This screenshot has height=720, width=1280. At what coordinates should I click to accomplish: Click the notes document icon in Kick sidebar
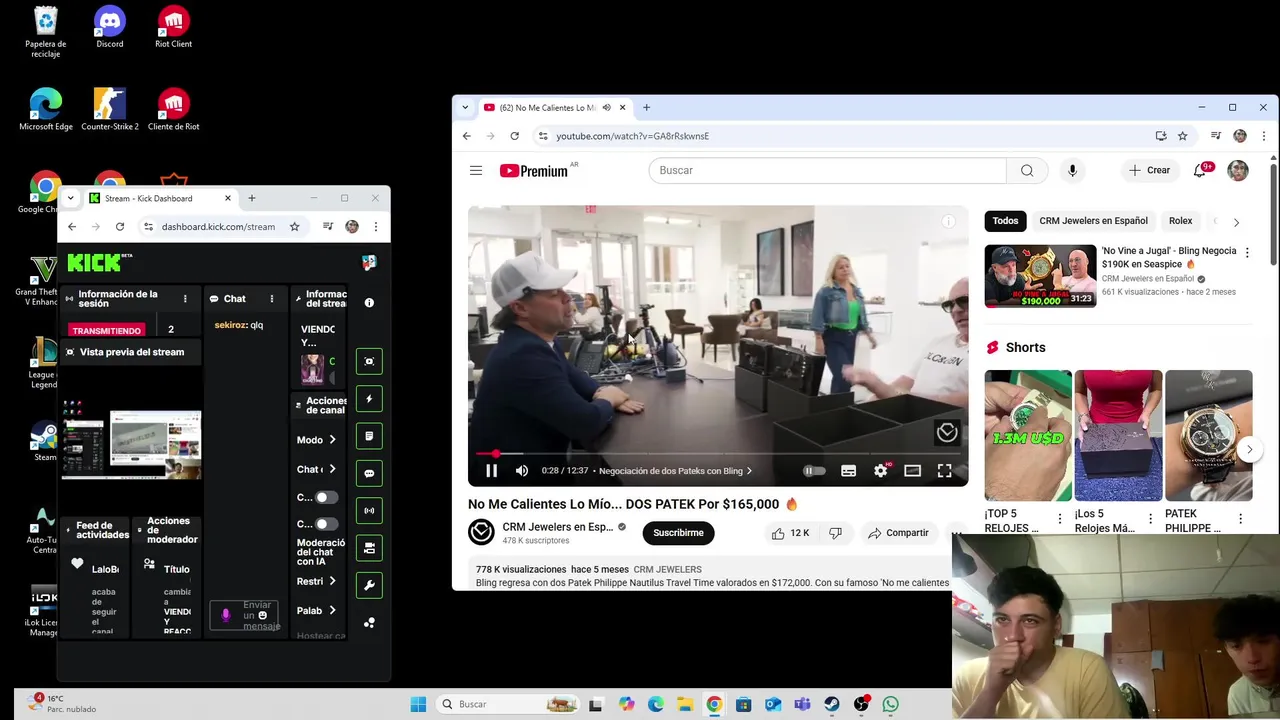(x=369, y=436)
